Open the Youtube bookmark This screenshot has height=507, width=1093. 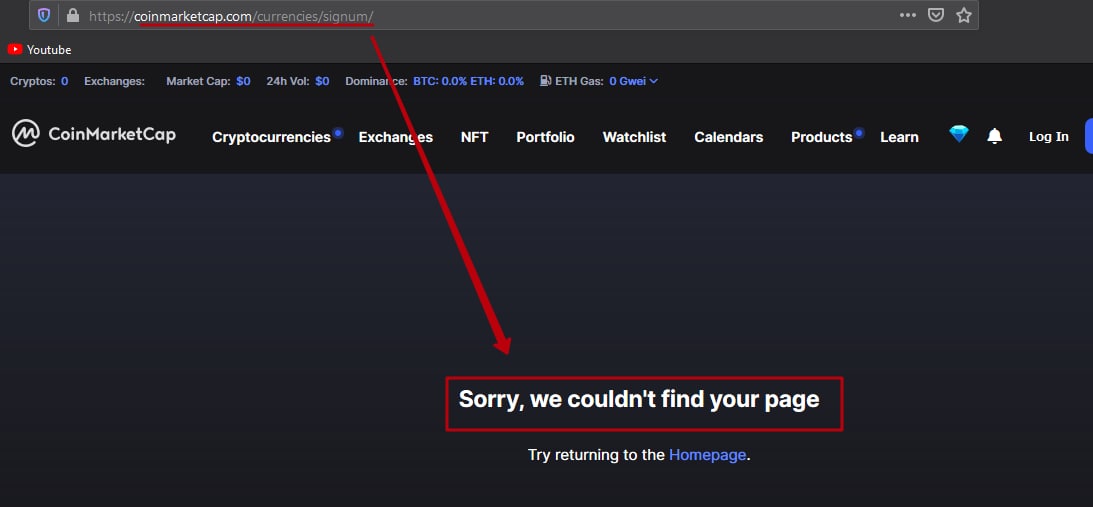(x=39, y=50)
